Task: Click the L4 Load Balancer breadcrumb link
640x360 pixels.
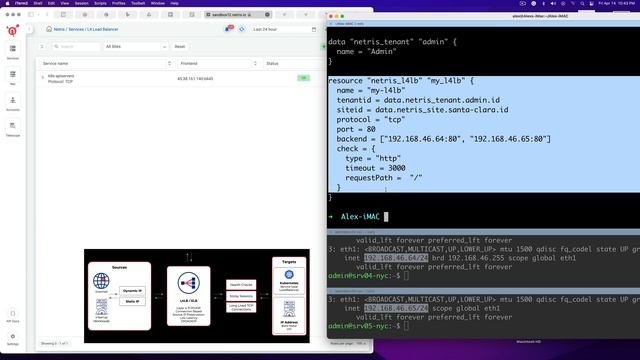Action: tap(102, 29)
